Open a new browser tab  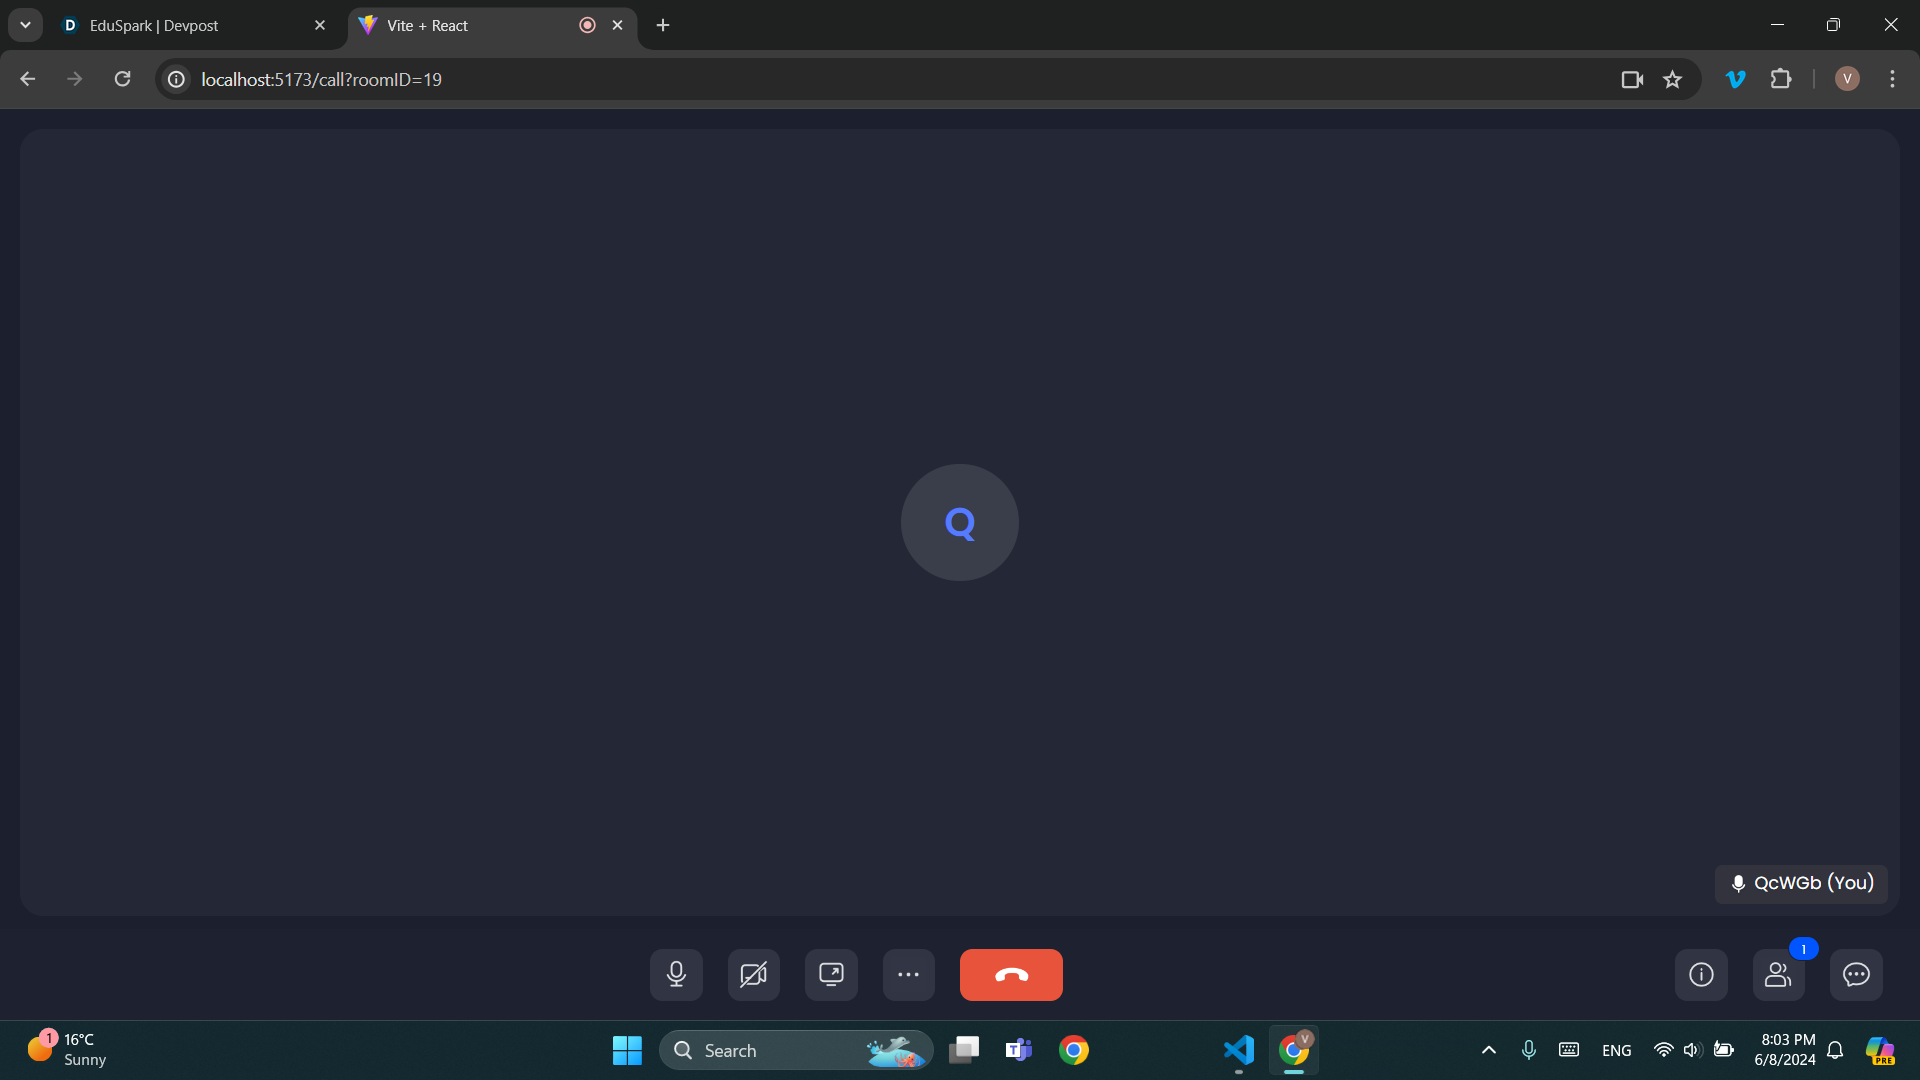pos(663,25)
